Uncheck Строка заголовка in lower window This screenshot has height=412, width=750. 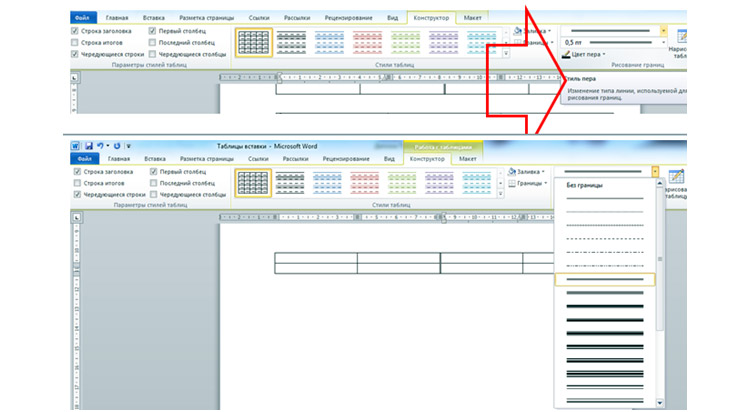click(x=77, y=171)
